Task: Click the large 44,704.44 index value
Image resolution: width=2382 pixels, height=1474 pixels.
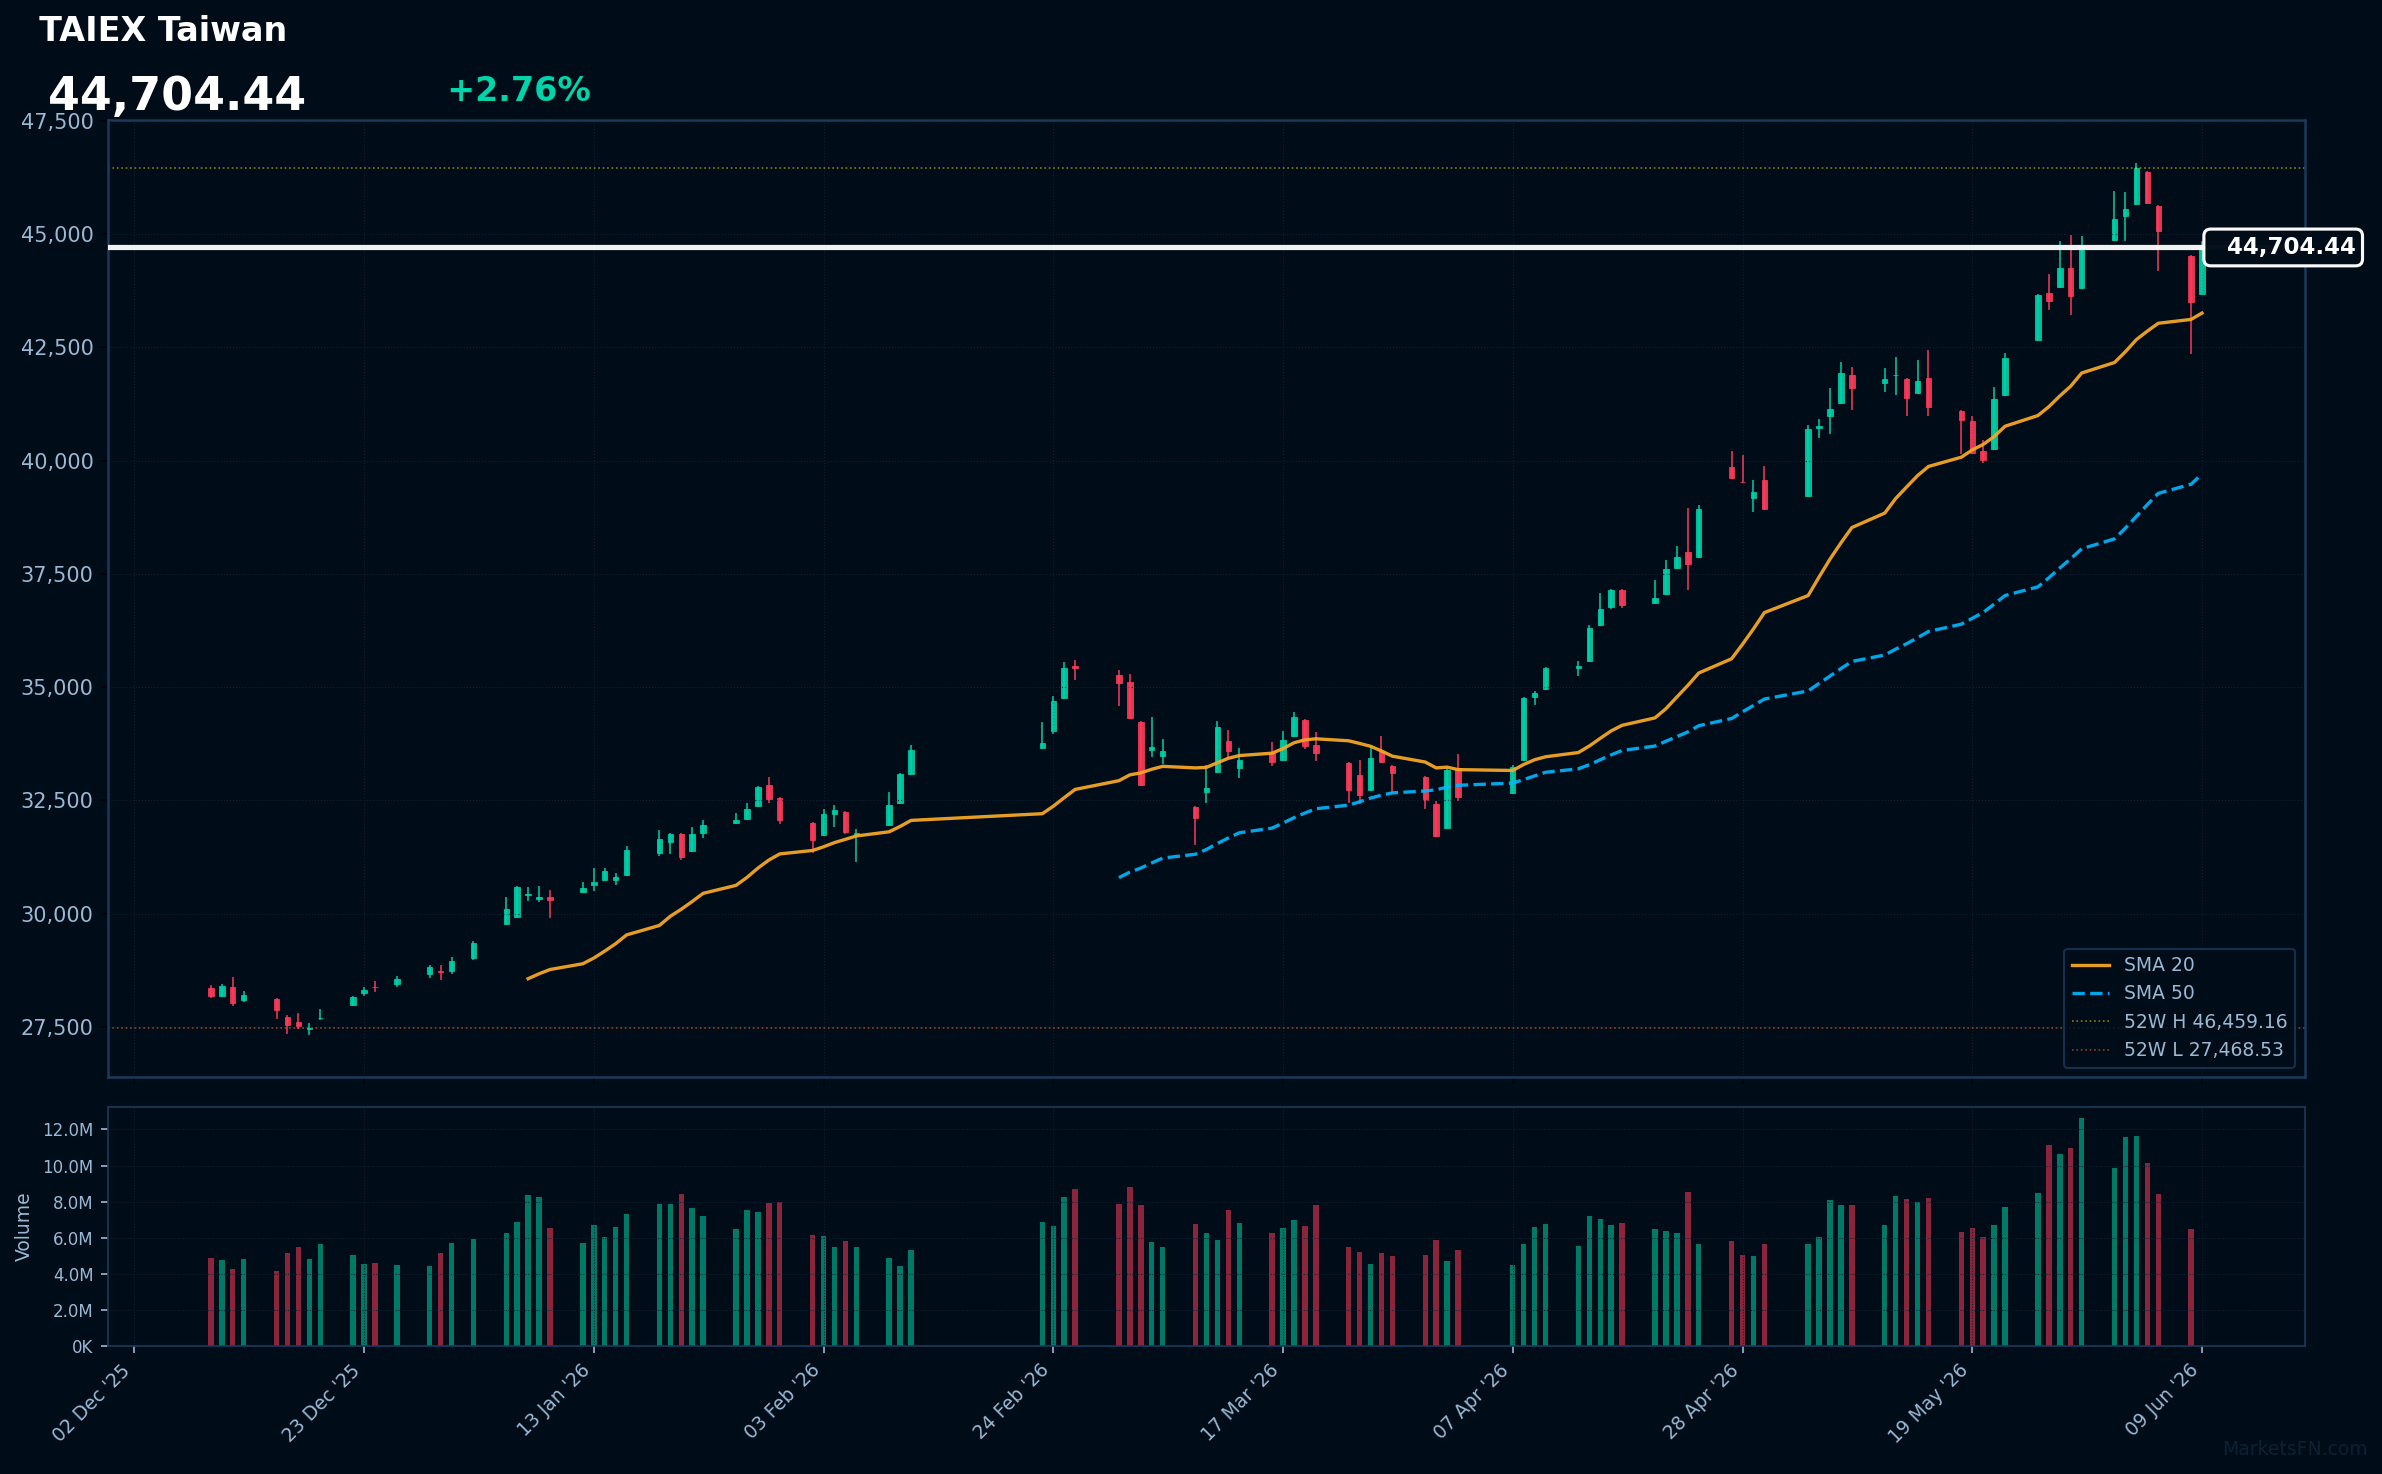Action: click(176, 95)
